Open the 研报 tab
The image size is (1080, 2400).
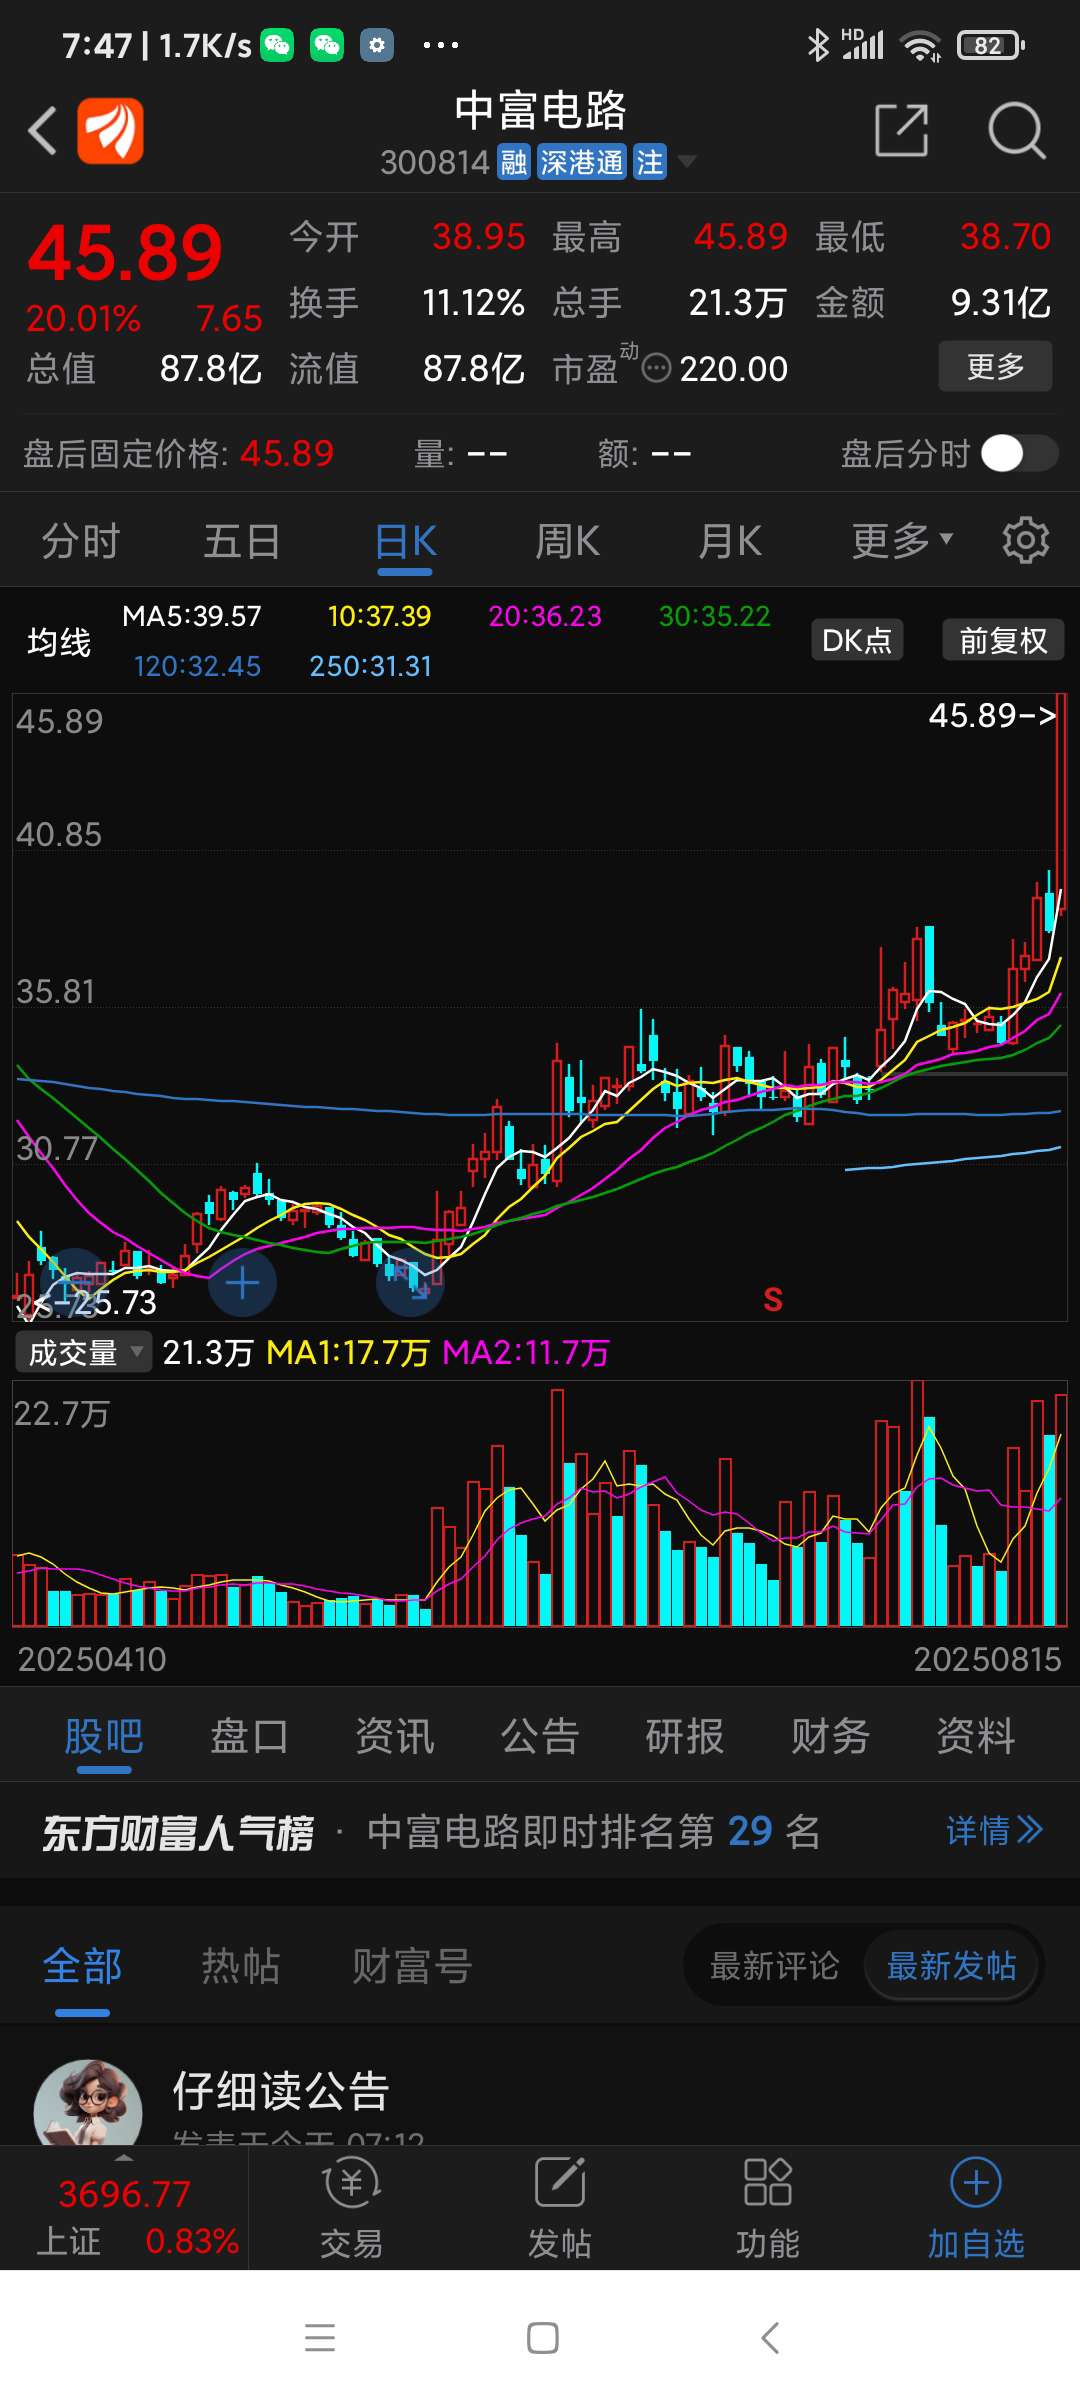685,1736
